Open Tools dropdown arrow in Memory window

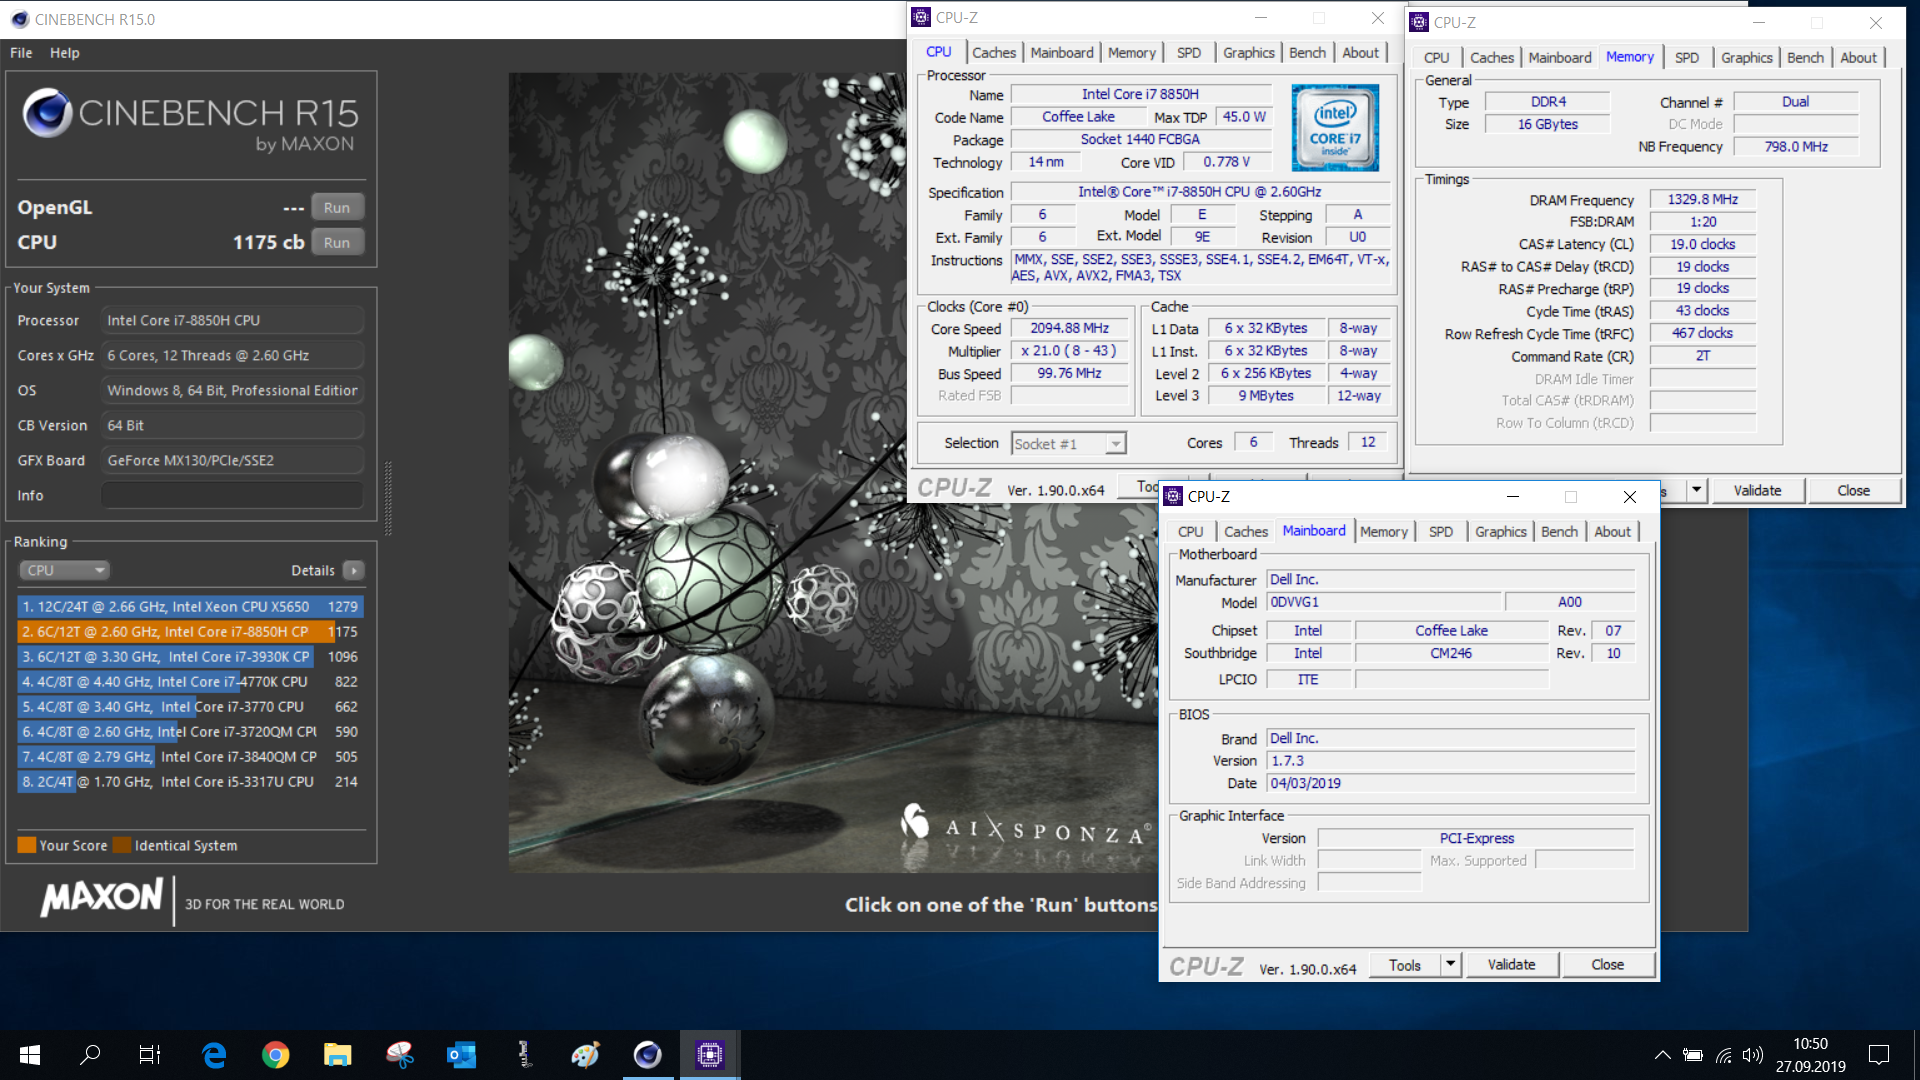[x=1697, y=491]
